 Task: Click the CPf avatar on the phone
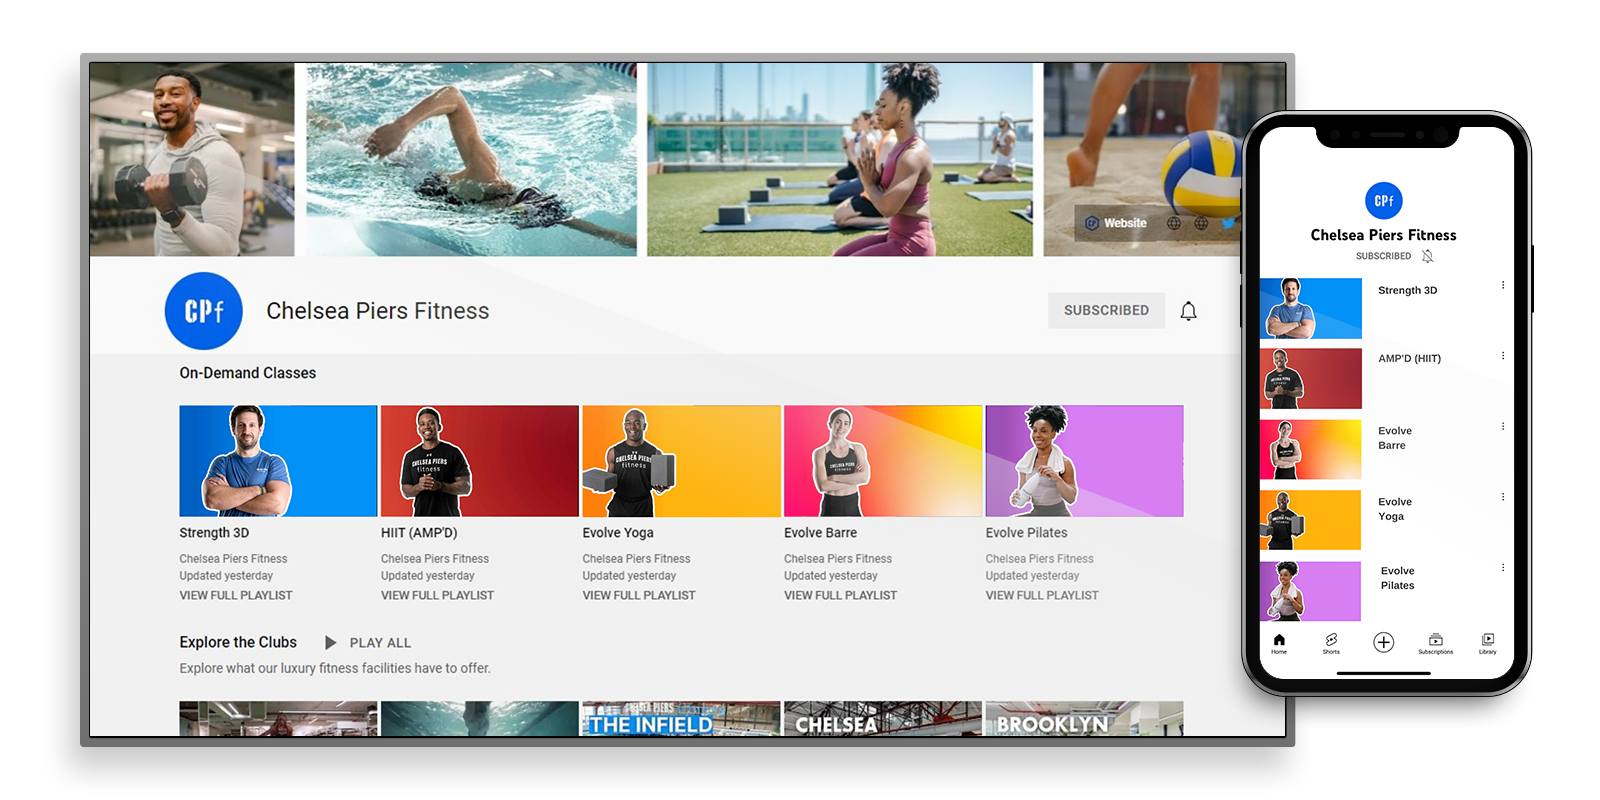point(1384,200)
